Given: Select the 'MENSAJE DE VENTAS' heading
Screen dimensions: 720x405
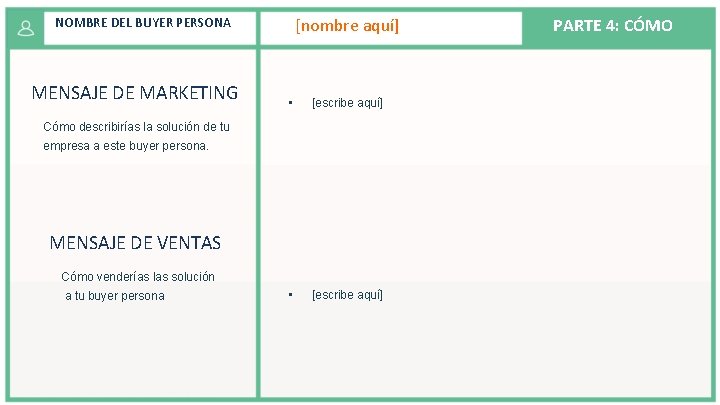Looking at the screenshot, I should point(135,242).
